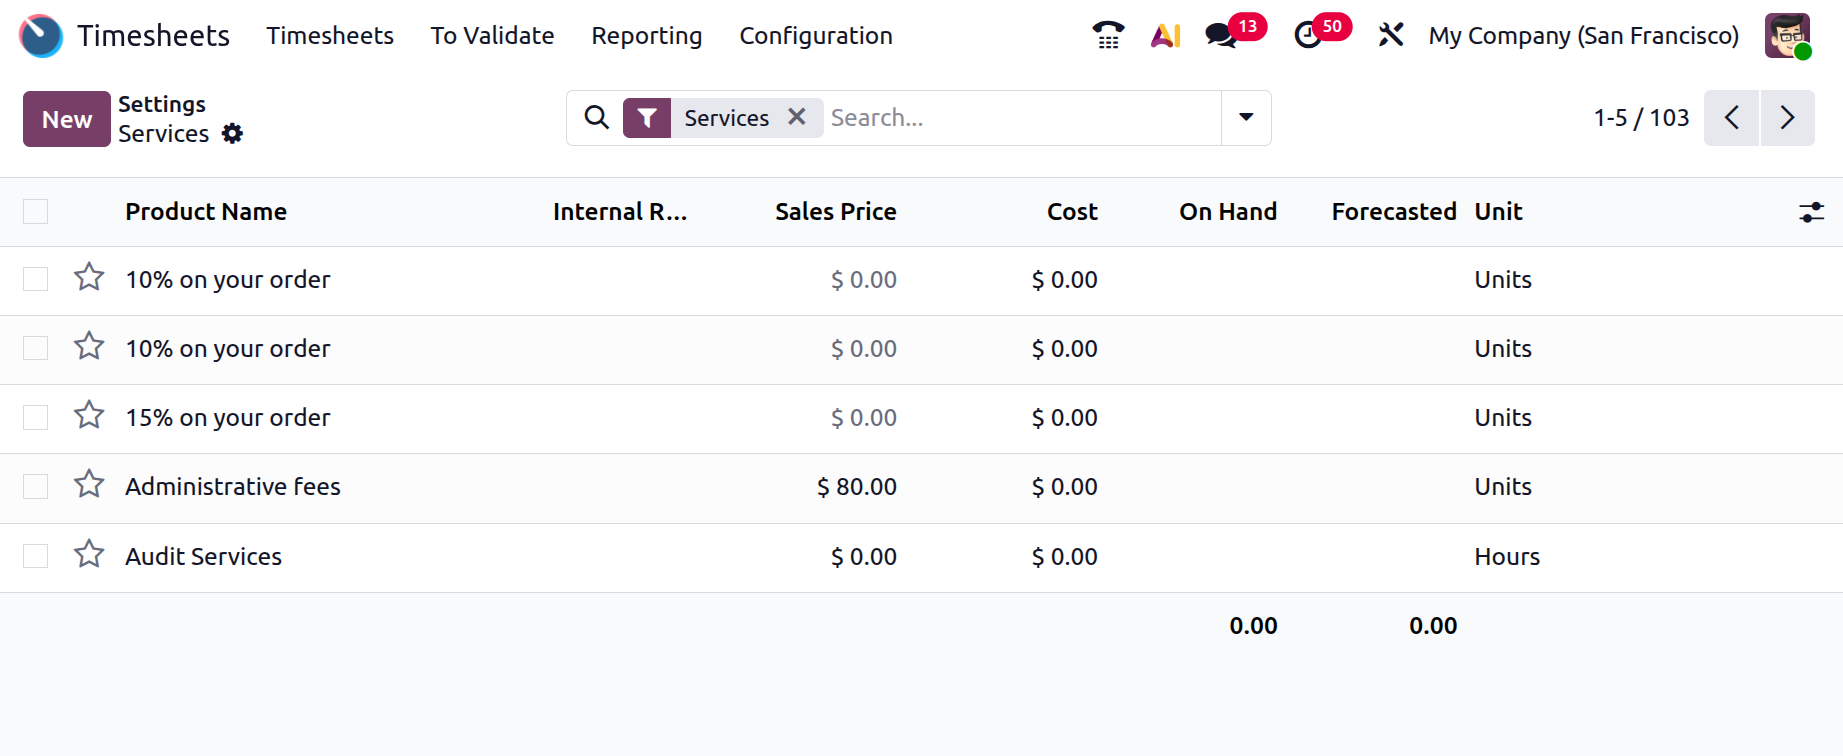The image size is (1843, 756).
Task: Remove the Services filter tag
Action: click(x=797, y=117)
